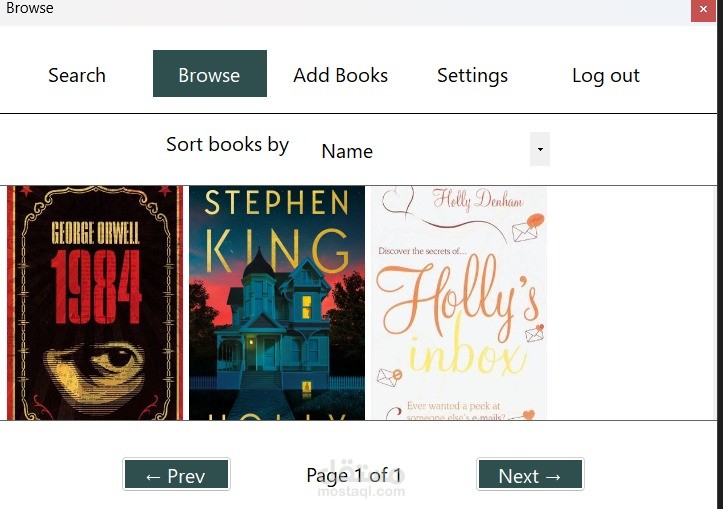This screenshot has width=723, height=509.
Task: Click the top envelope icon on Holly's Inbox
Action: [525, 232]
